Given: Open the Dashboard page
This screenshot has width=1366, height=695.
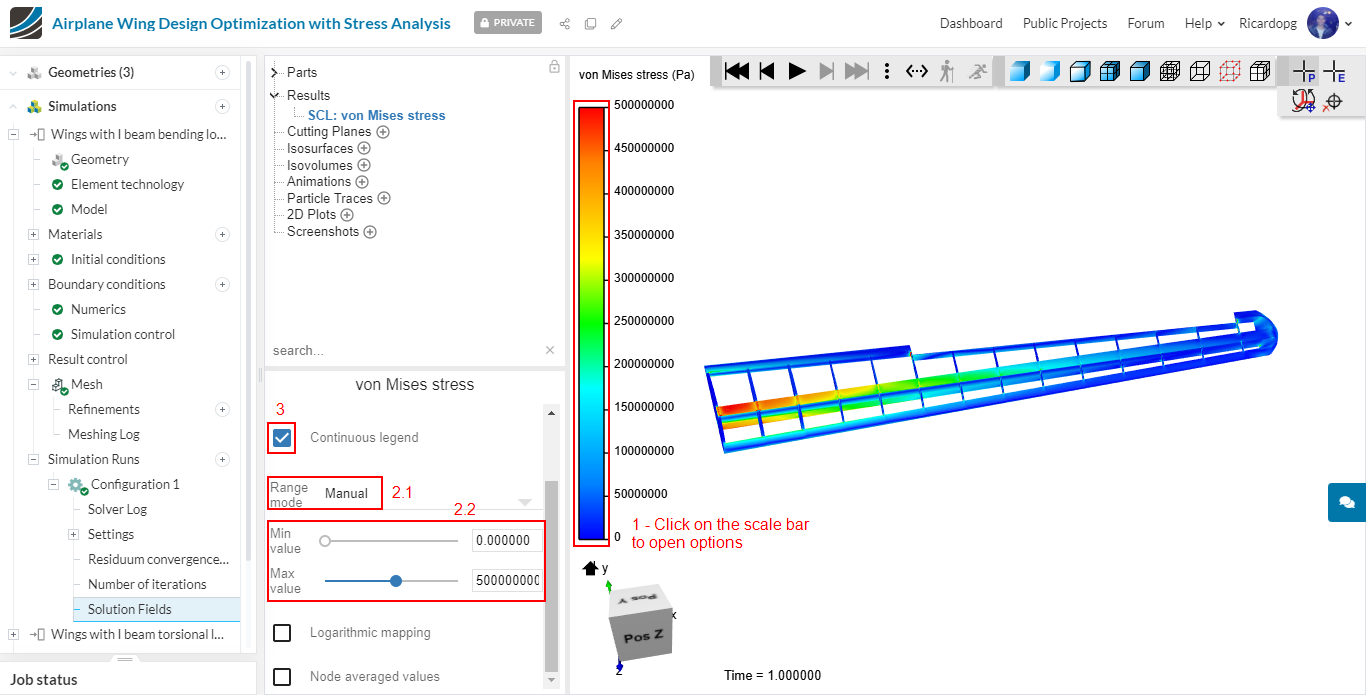Looking at the screenshot, I should (971, 23).
